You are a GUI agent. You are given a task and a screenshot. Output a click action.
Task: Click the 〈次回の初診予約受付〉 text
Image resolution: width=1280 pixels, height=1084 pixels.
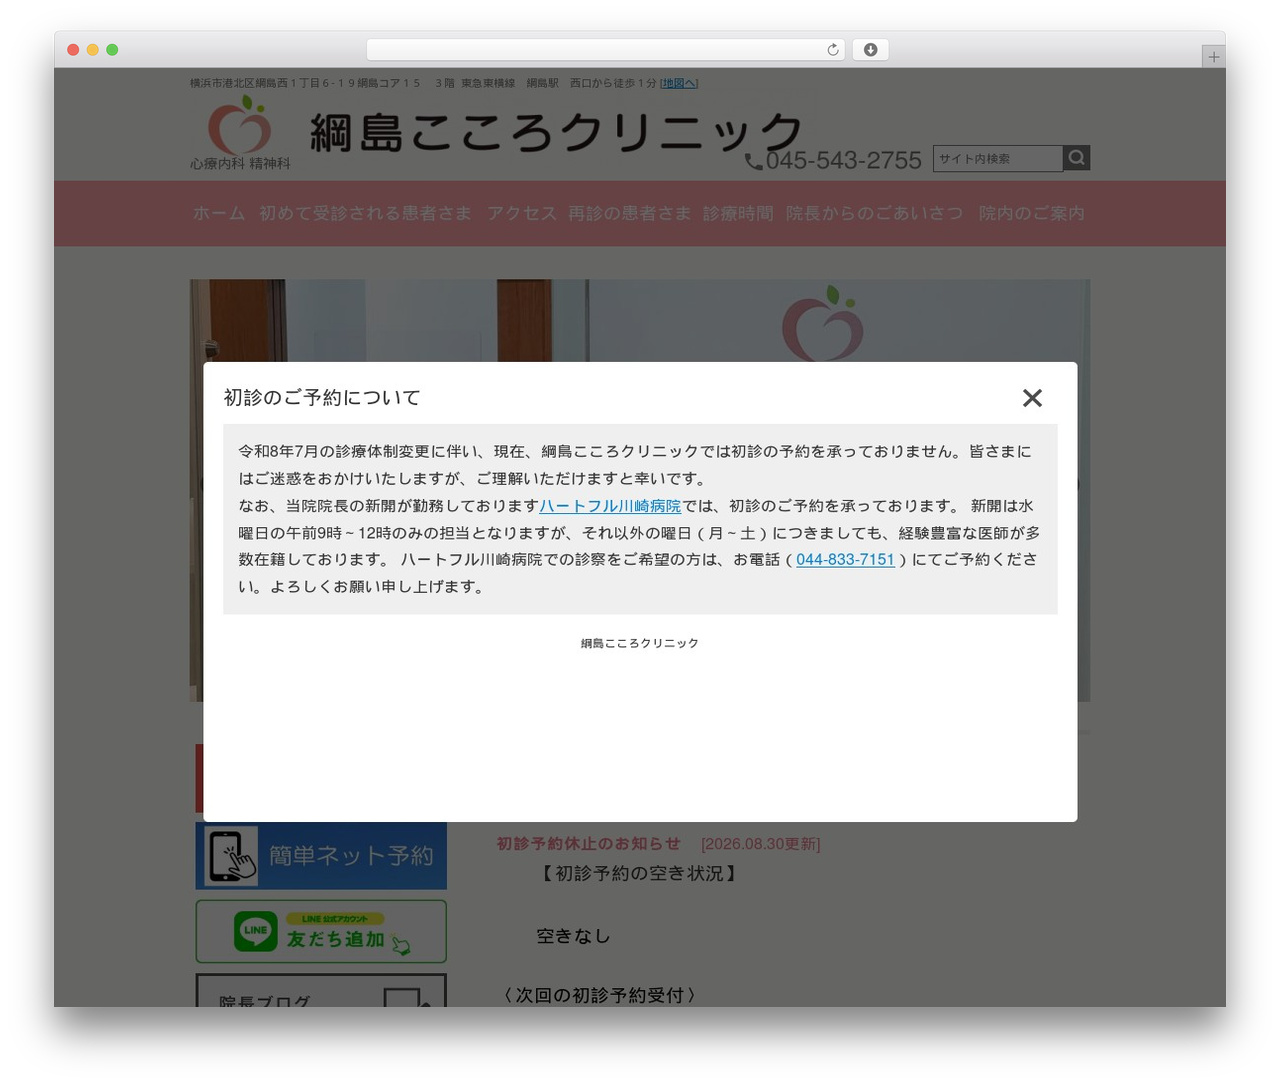pyautogui.click(x=599, y=995)
